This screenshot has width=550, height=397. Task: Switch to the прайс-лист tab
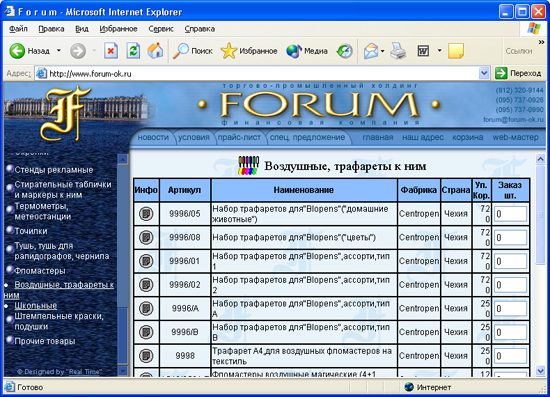click(239, 137)
